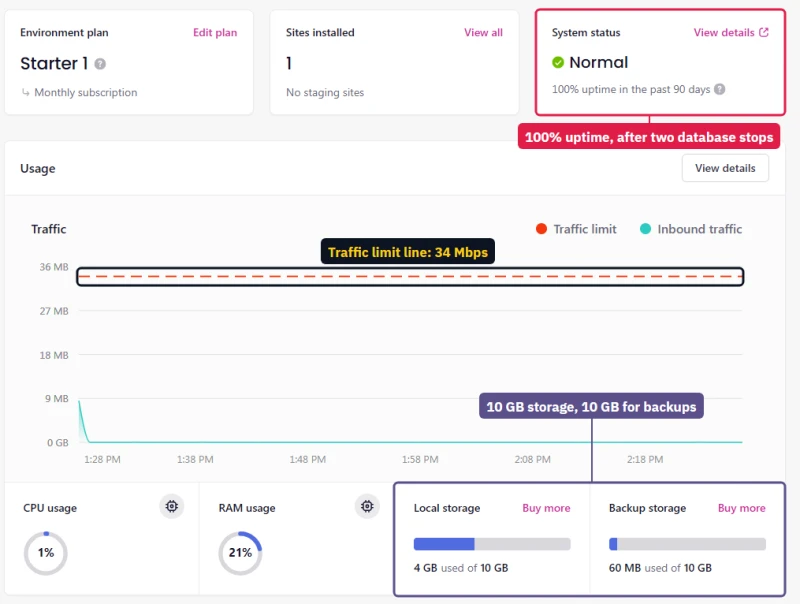The height and width of the screenshot is (604, 800).
Task: Click Buy more for Local storage
Action: click(x=546, y=508)
